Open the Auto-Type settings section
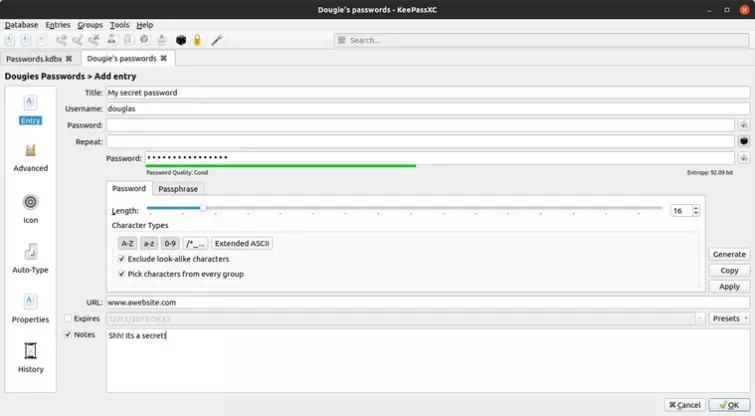The image size is (755, 416). click(x=30, y=257)
